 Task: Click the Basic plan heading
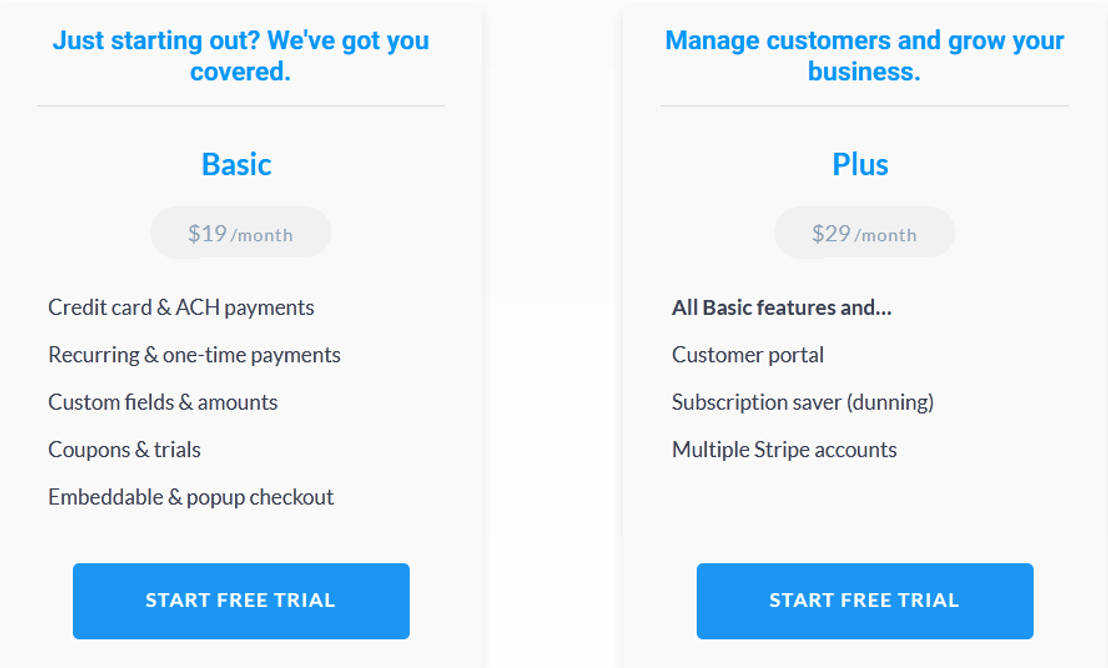point(237,164)
